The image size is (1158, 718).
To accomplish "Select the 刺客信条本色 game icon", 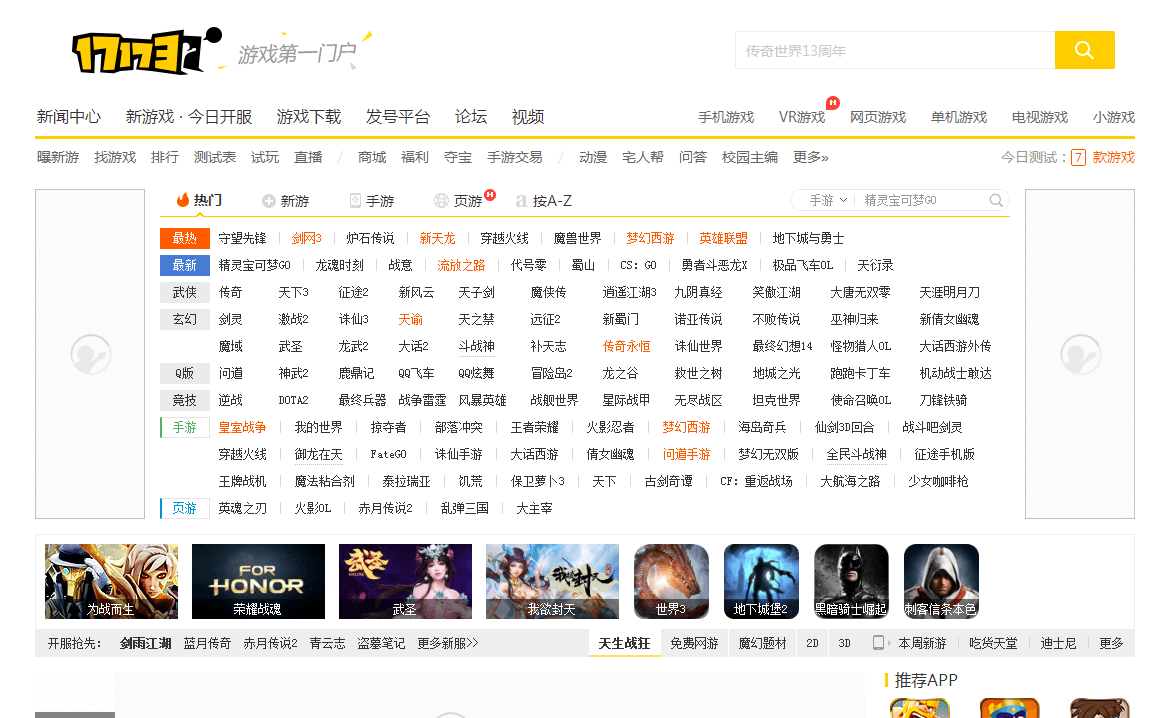I will 941,581.
